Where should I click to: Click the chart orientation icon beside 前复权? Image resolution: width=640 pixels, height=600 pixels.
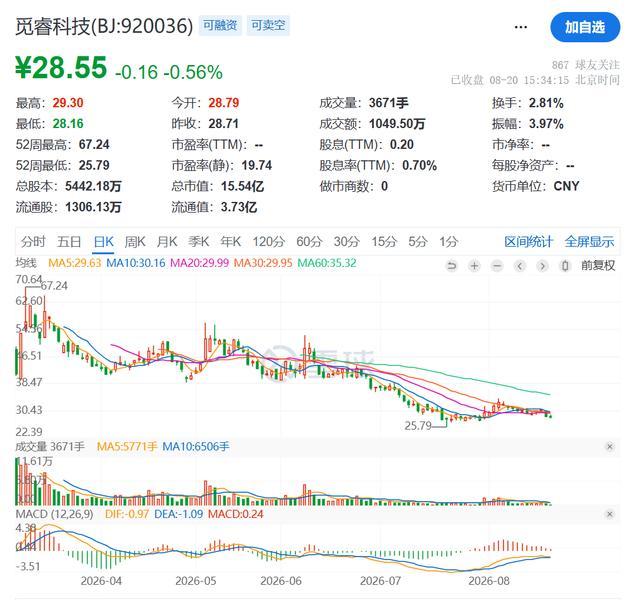click(565, 266)
